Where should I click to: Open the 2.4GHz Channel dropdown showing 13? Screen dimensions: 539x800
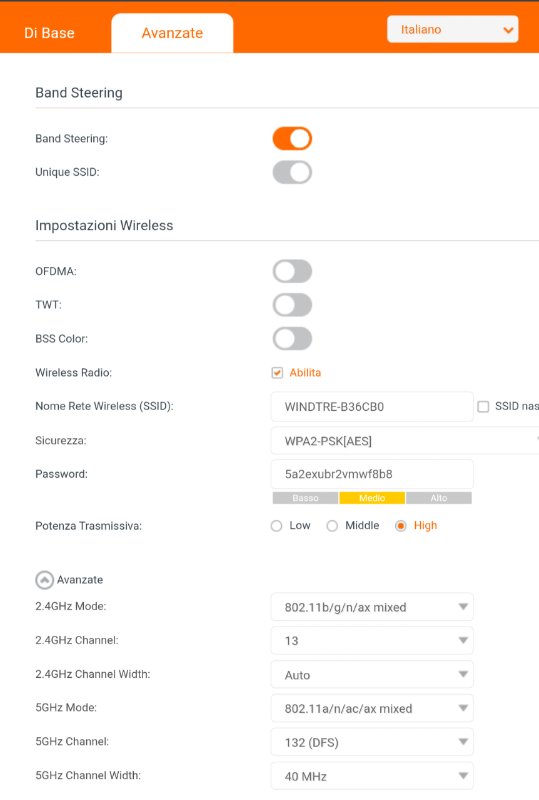[x=372, y=641]
